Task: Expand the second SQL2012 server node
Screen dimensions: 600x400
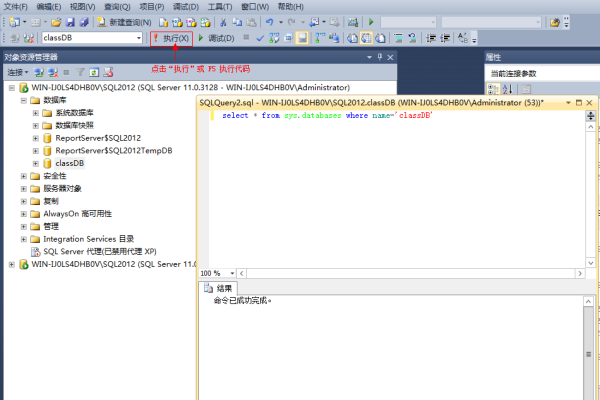Action: point(12,264)
